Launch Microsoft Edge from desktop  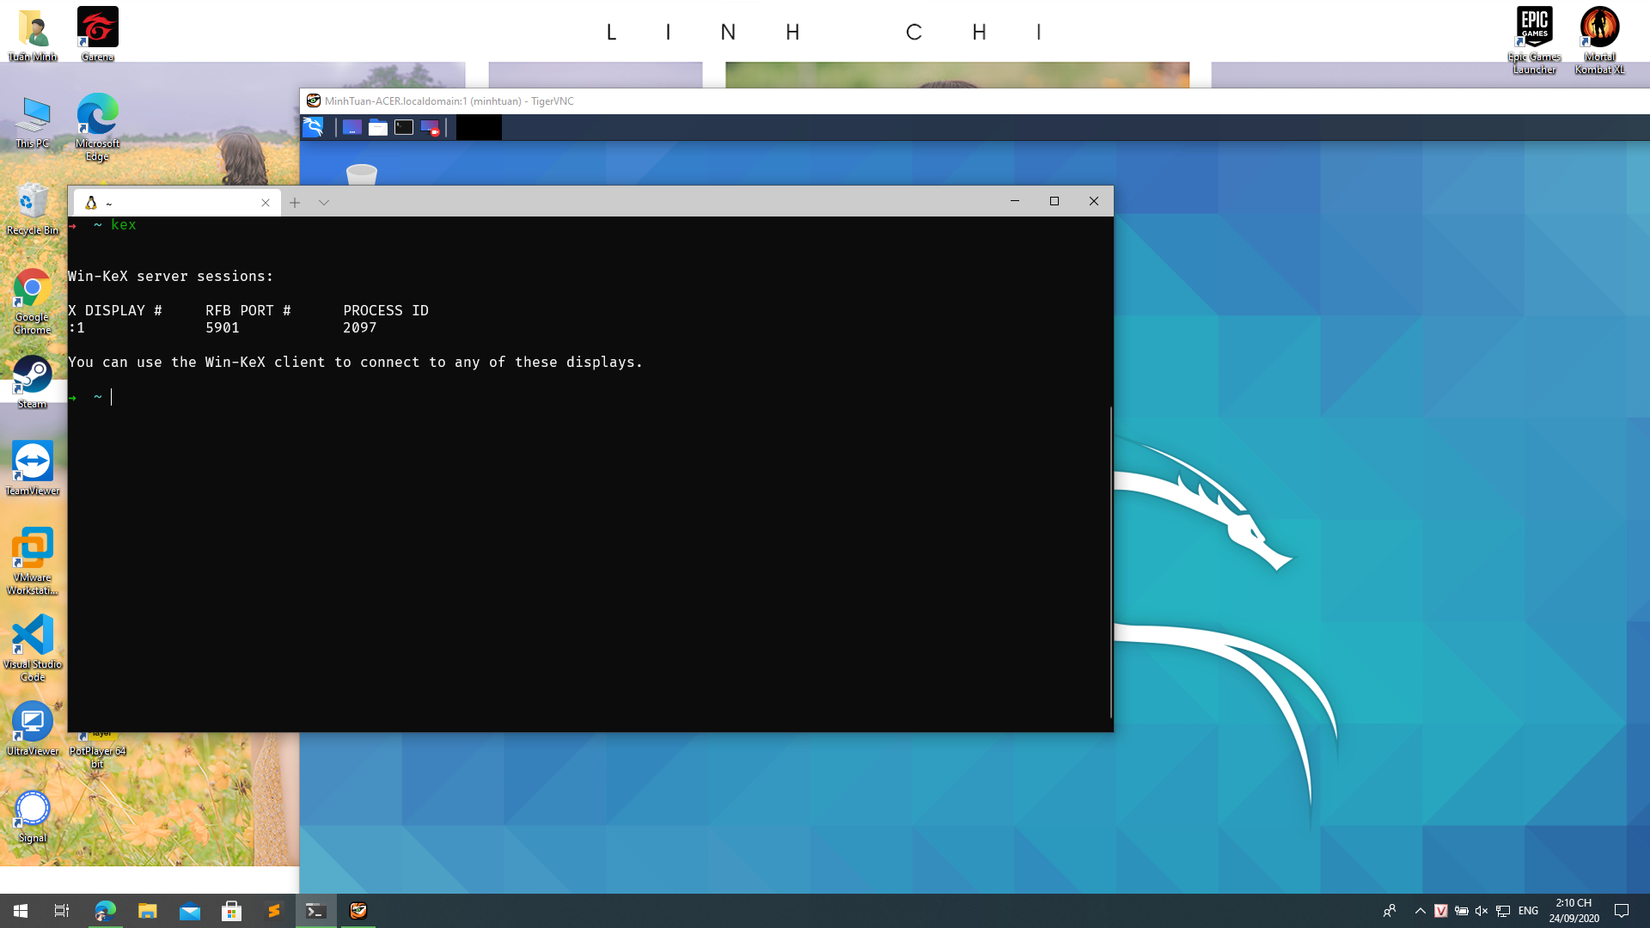[98, 127]
